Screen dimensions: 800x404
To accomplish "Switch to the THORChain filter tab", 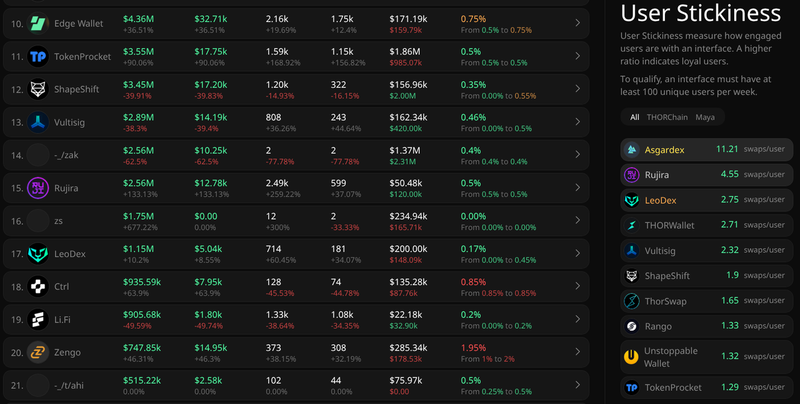I will 666,117.
